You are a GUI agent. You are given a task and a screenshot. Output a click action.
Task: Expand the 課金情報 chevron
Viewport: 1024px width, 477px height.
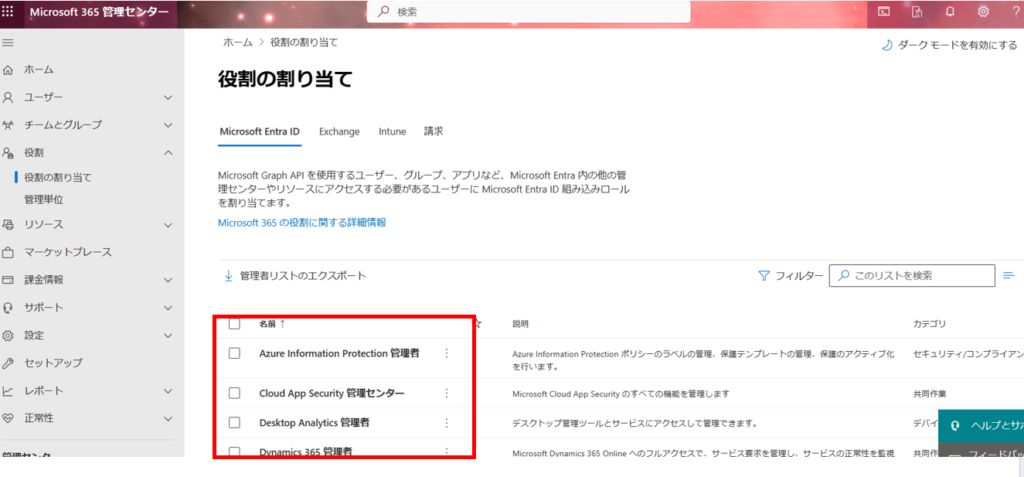pyautogui.click(x=168, y=280)
